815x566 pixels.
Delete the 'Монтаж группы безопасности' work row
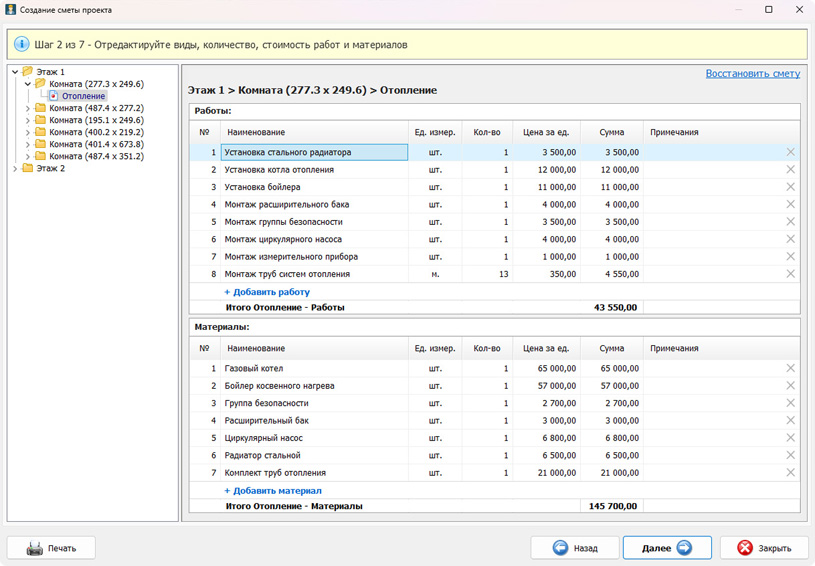(x=790, y=222)
